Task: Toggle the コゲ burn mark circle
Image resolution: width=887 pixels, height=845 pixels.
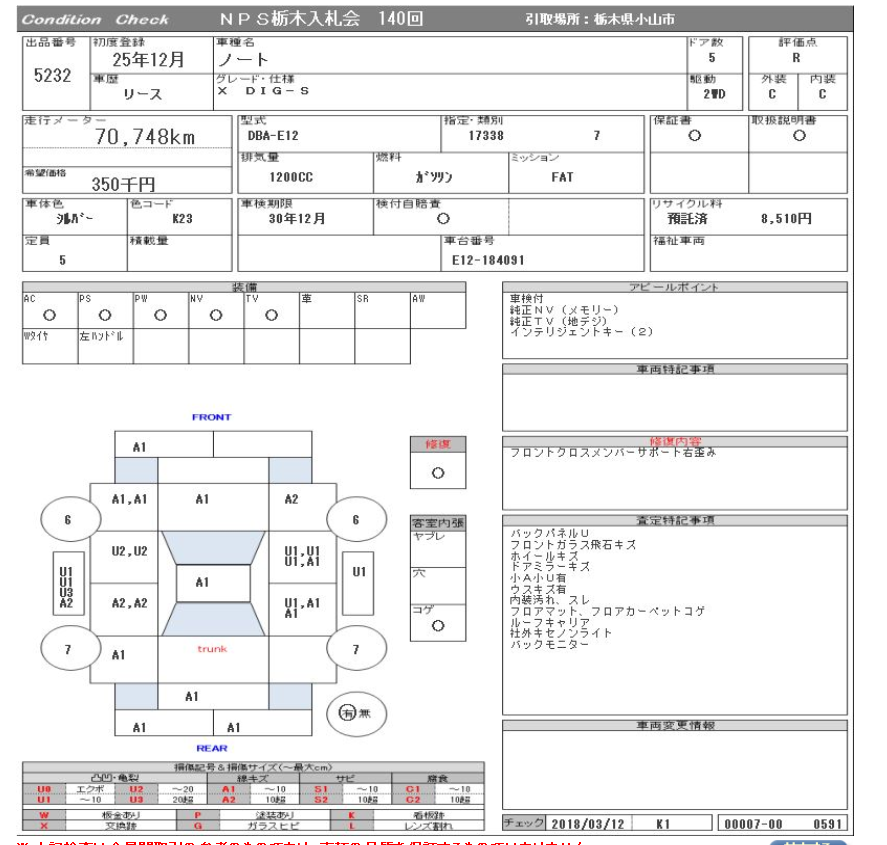Action: [437, 626]
